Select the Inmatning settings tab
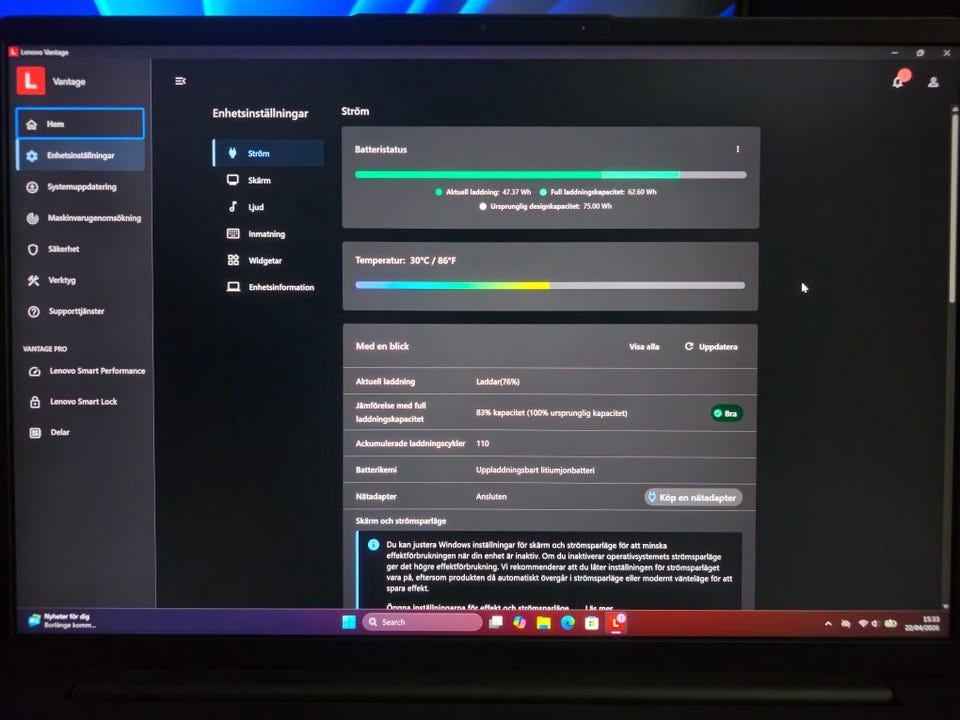The image size is (960, 720). point(268,234)
